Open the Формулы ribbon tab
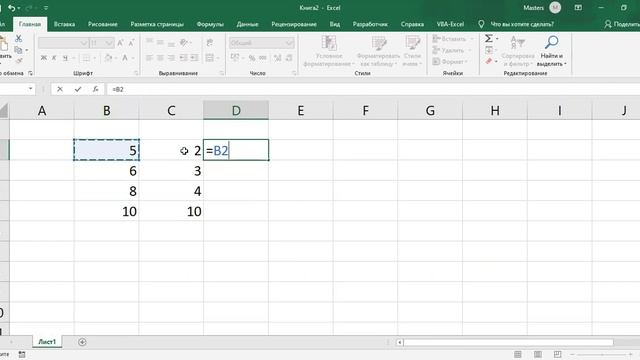The image size is (640, 360). pos(210,24)
